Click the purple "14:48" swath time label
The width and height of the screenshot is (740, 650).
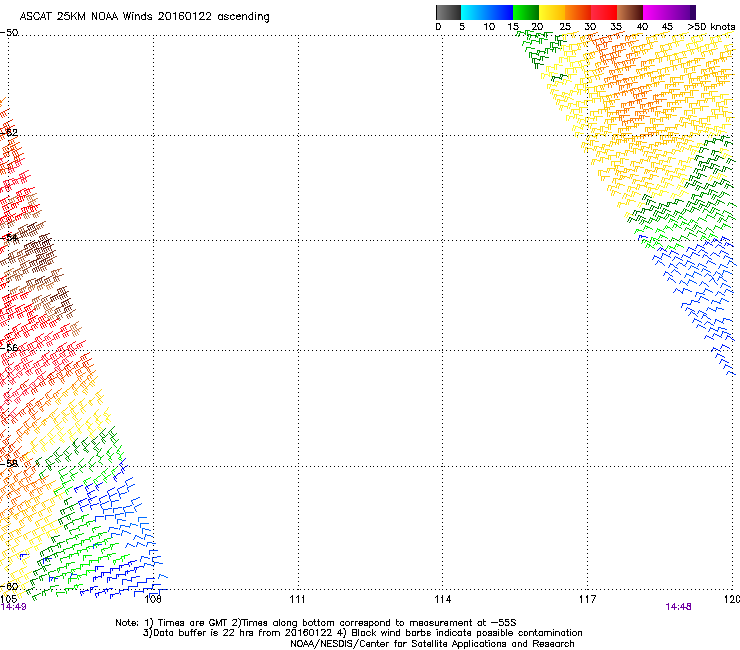[x=679, y=607]
